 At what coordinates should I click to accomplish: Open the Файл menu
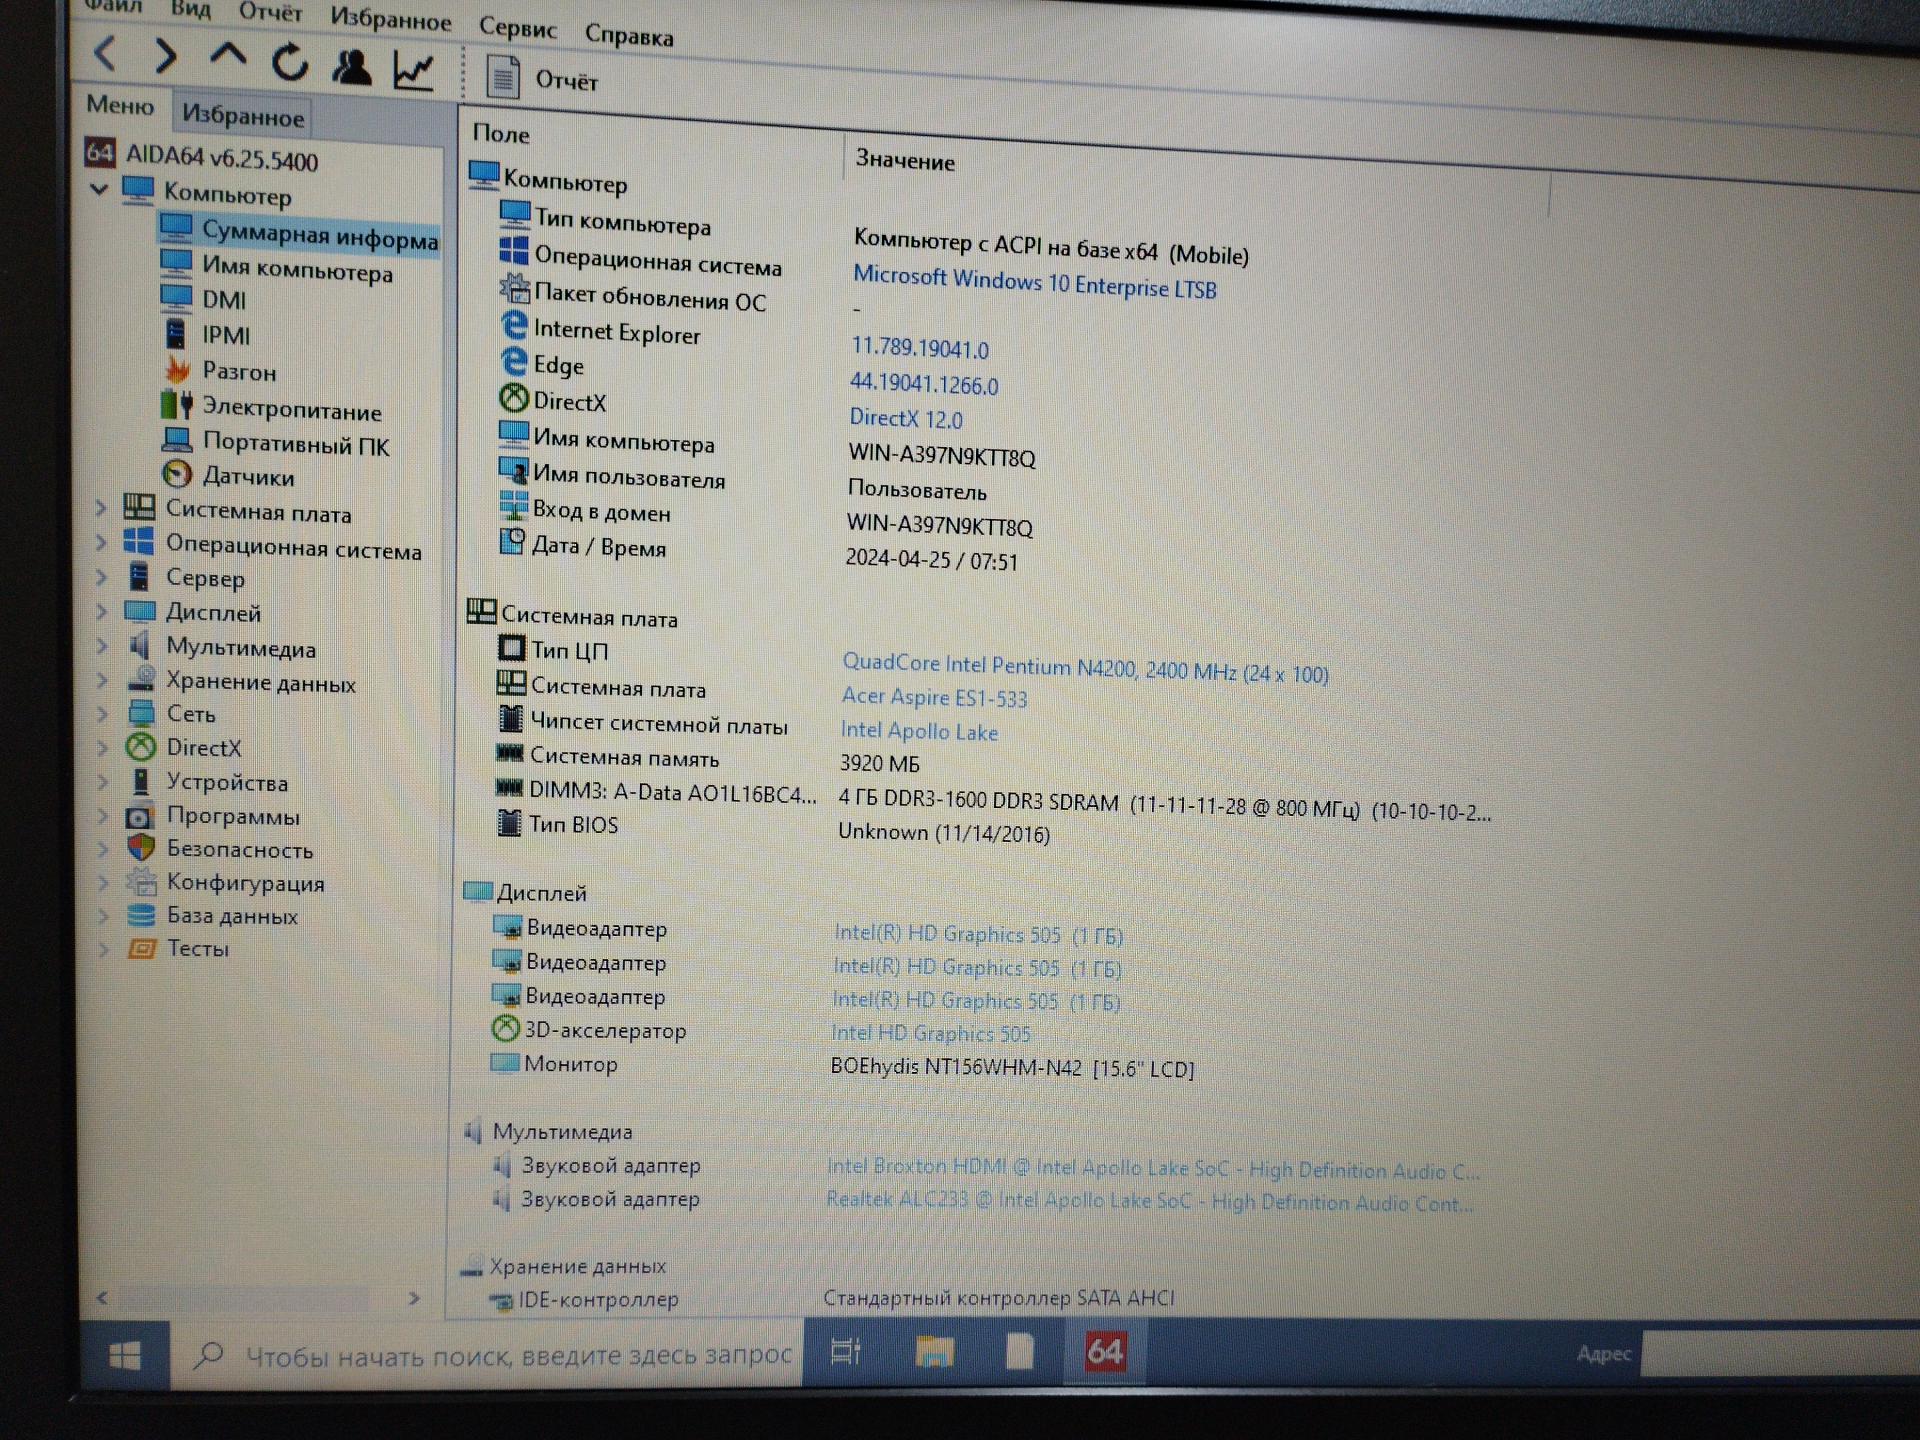pyautogui.click(x=112, y=6)
